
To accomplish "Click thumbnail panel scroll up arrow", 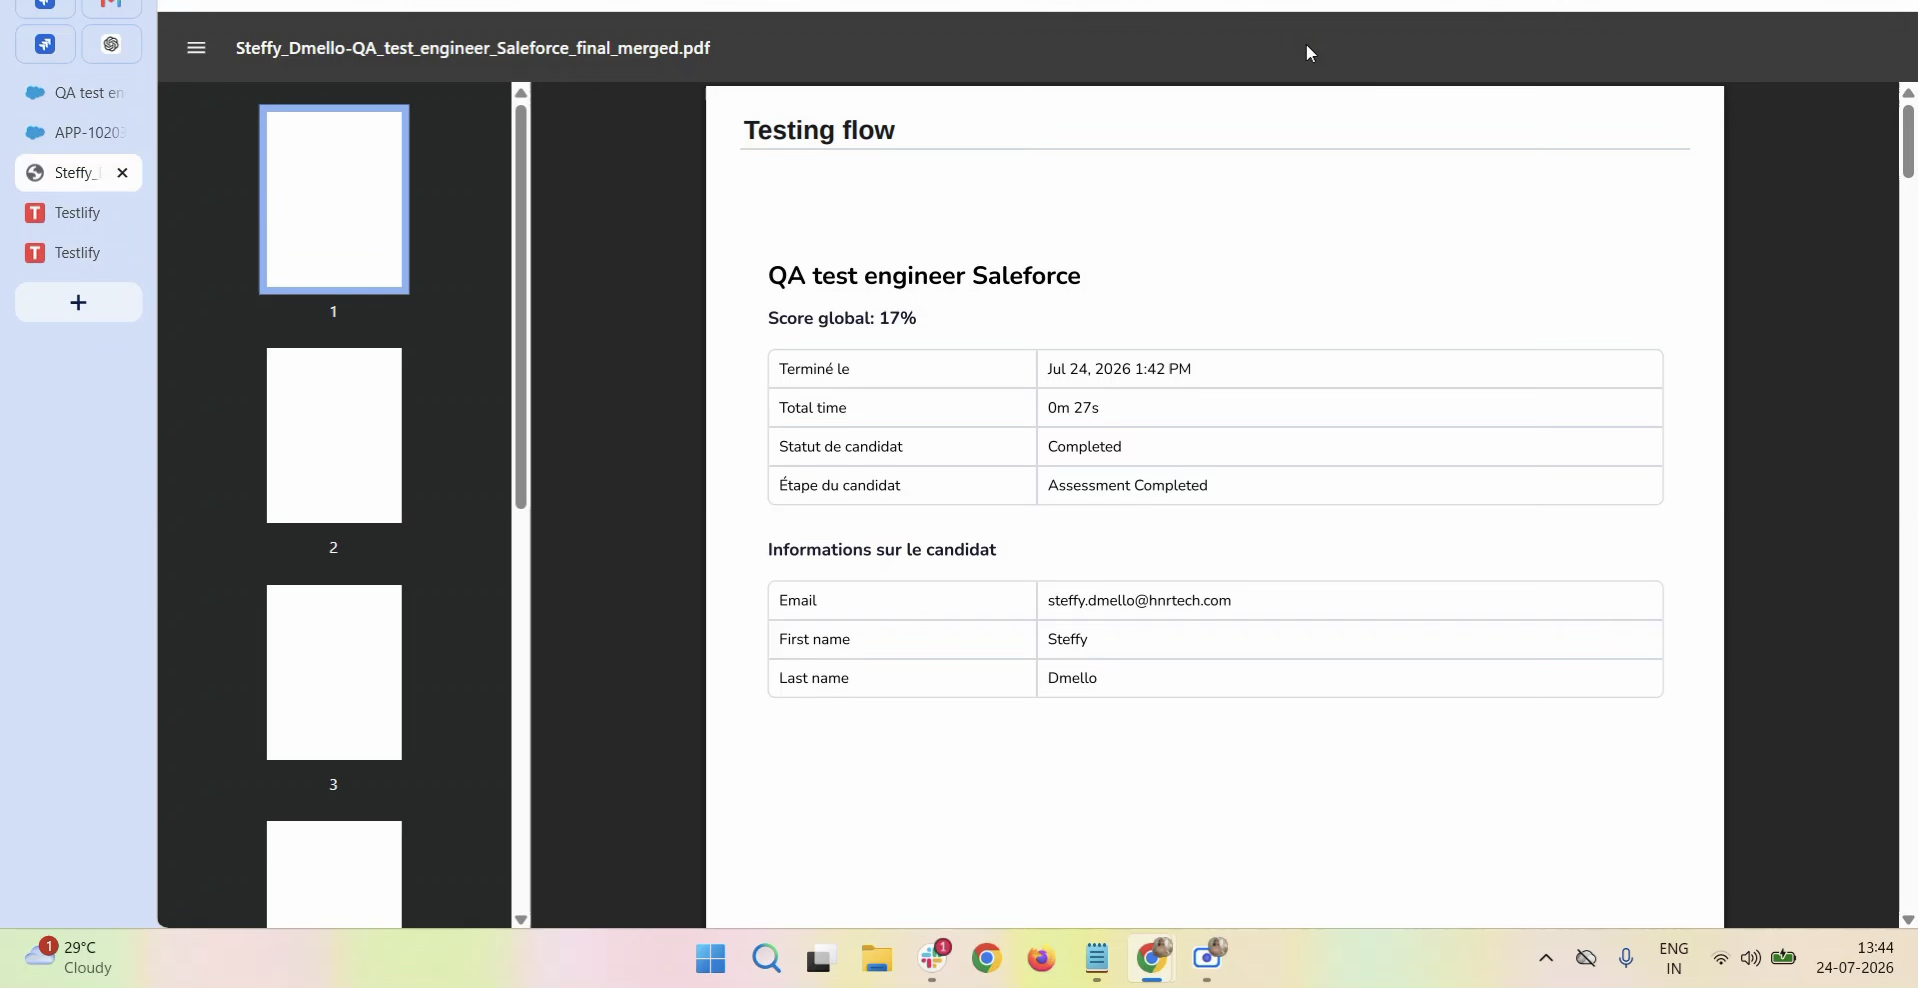I will [521, 93].
